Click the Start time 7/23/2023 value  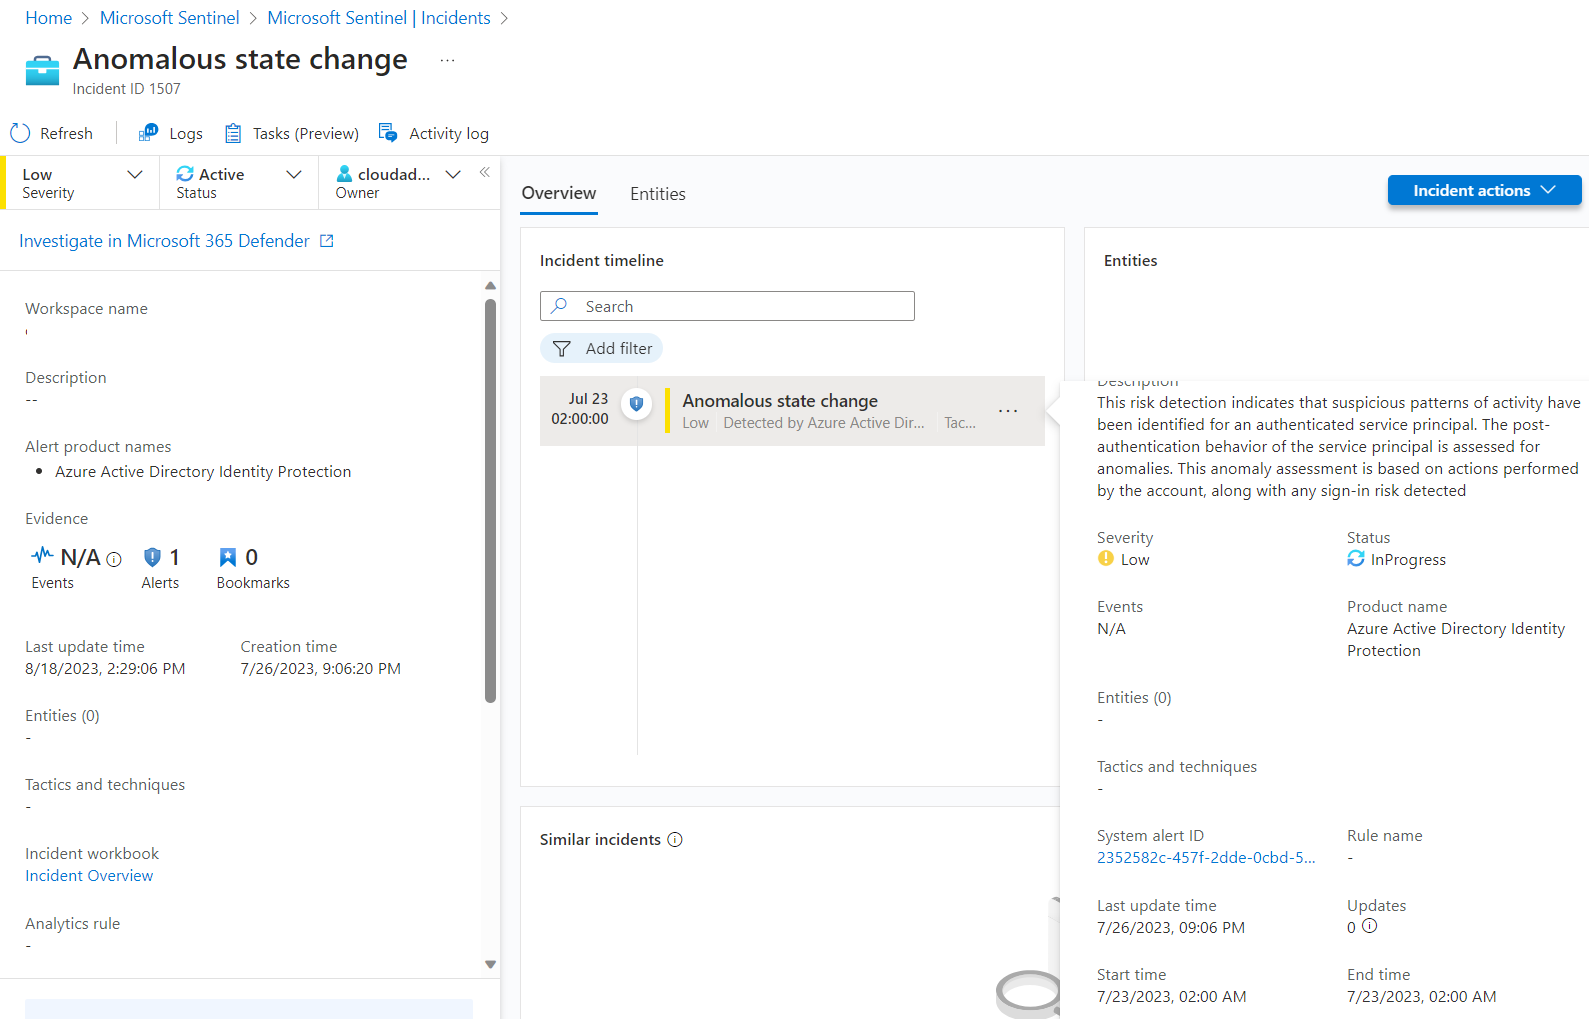(1172, 997)
